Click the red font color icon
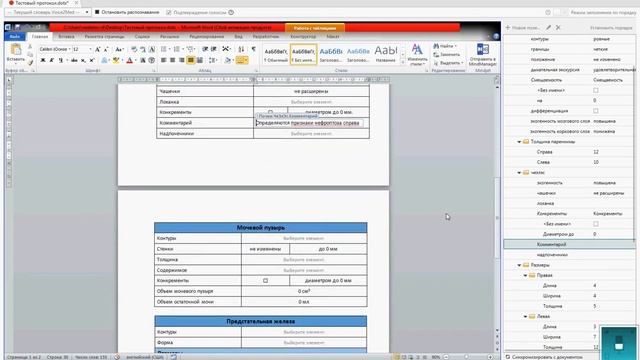The width and height of the screenshot is (640, 360). (129, 60)
